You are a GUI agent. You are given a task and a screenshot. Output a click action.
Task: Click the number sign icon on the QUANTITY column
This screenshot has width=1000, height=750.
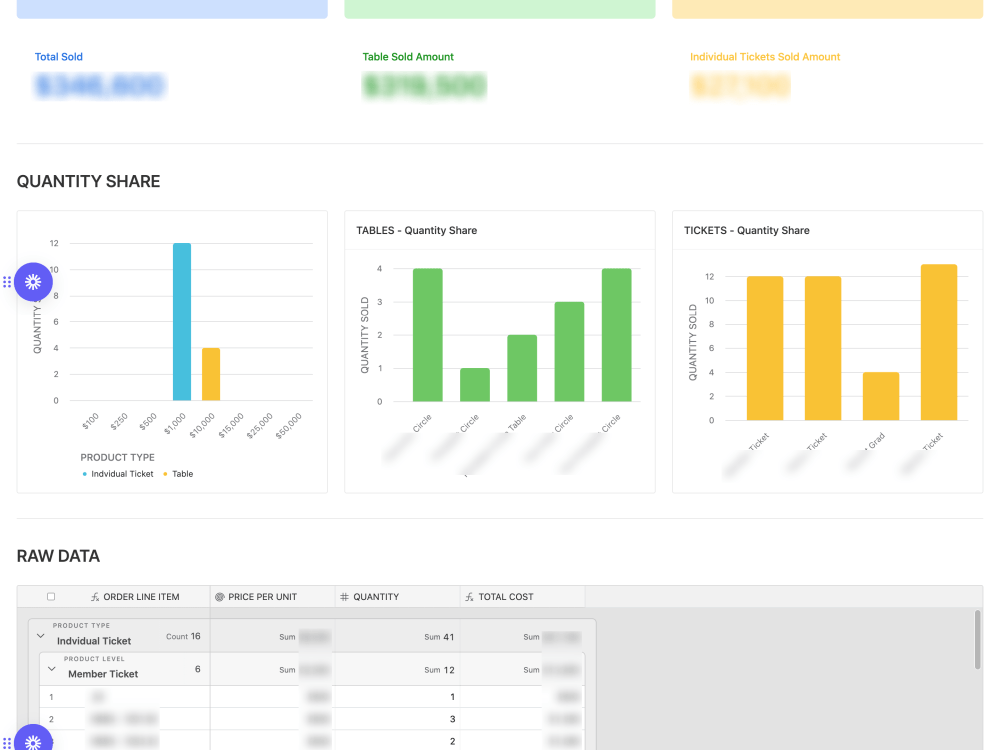(343, 596)
